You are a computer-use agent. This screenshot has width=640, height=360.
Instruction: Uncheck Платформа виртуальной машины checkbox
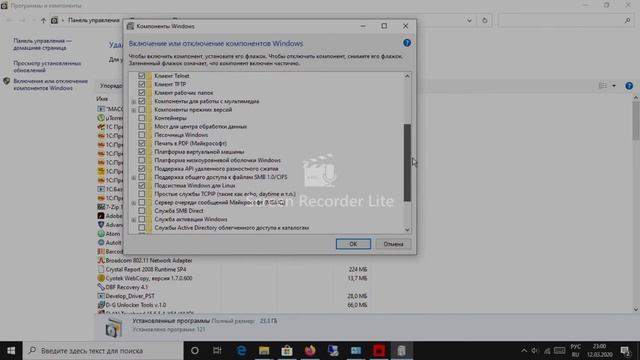click(142, 151)
